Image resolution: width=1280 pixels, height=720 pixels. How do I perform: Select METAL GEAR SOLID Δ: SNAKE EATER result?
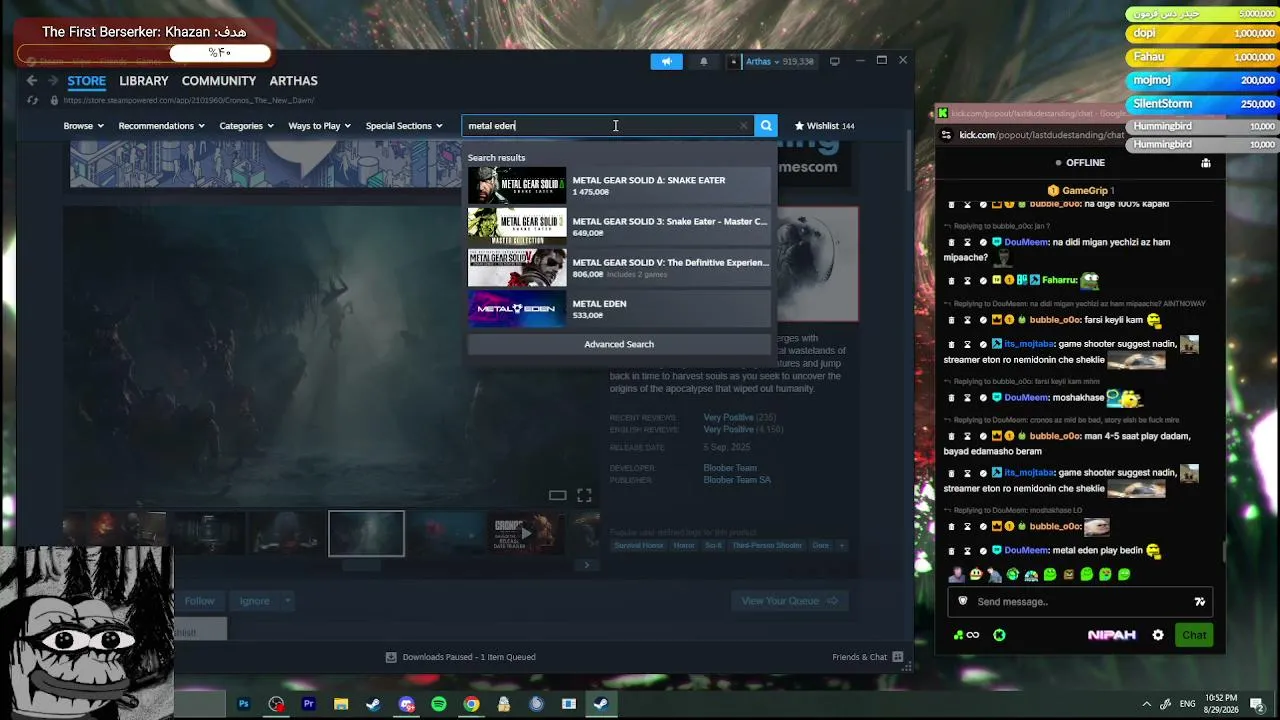pyautogui.click(x=619, y=185)
